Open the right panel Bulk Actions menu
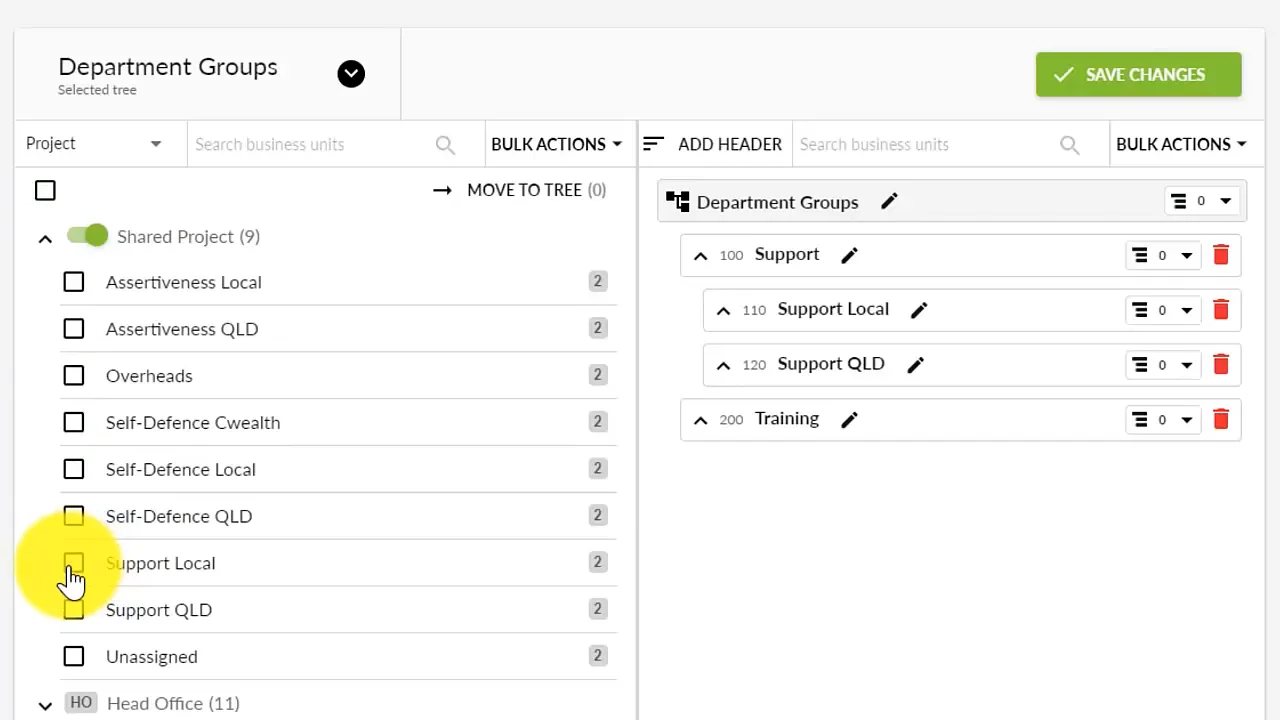Screen dimensions: 1280x720 pyautogui.click(x=1181, y=144)
